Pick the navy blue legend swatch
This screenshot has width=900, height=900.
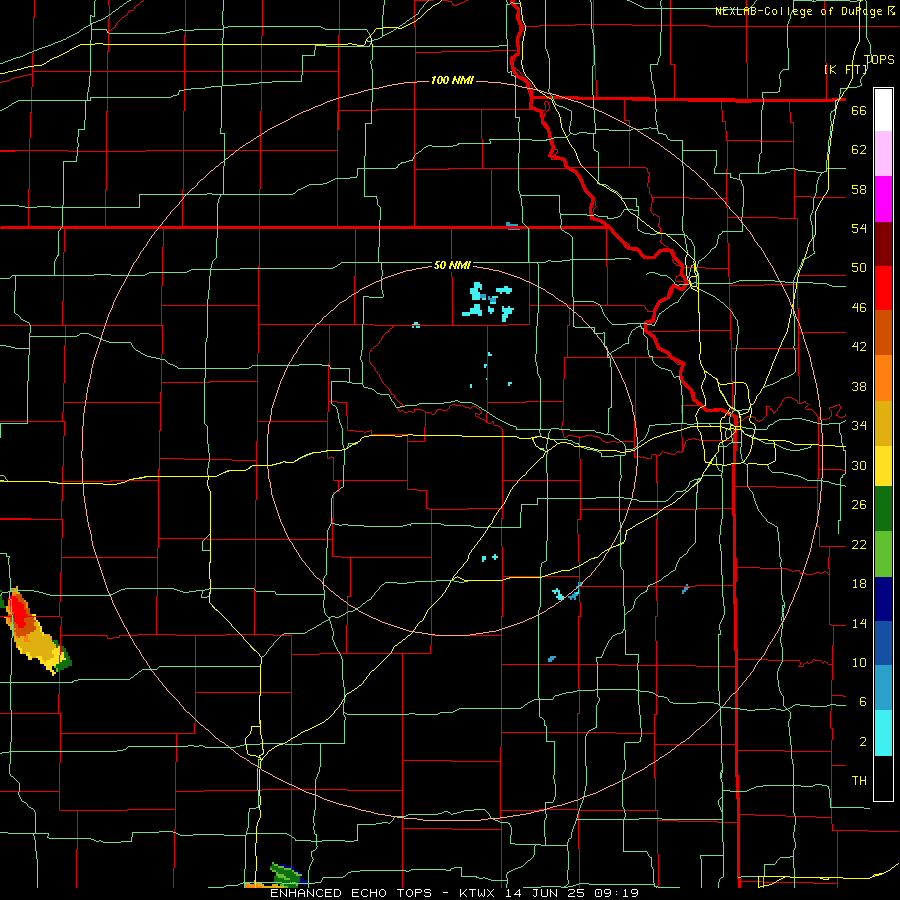click(883, 599)
